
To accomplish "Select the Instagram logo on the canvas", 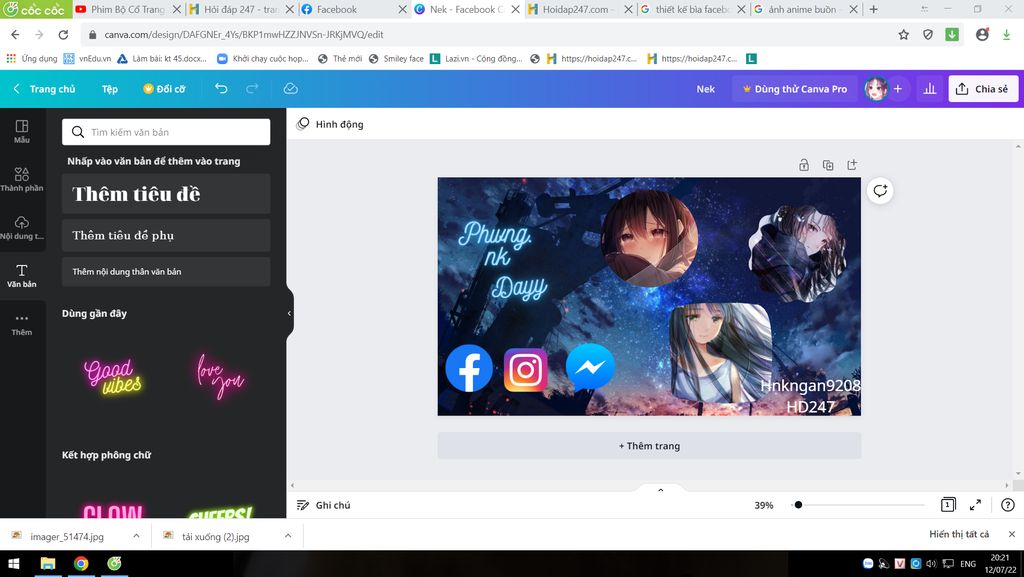I will pos(526,370).
